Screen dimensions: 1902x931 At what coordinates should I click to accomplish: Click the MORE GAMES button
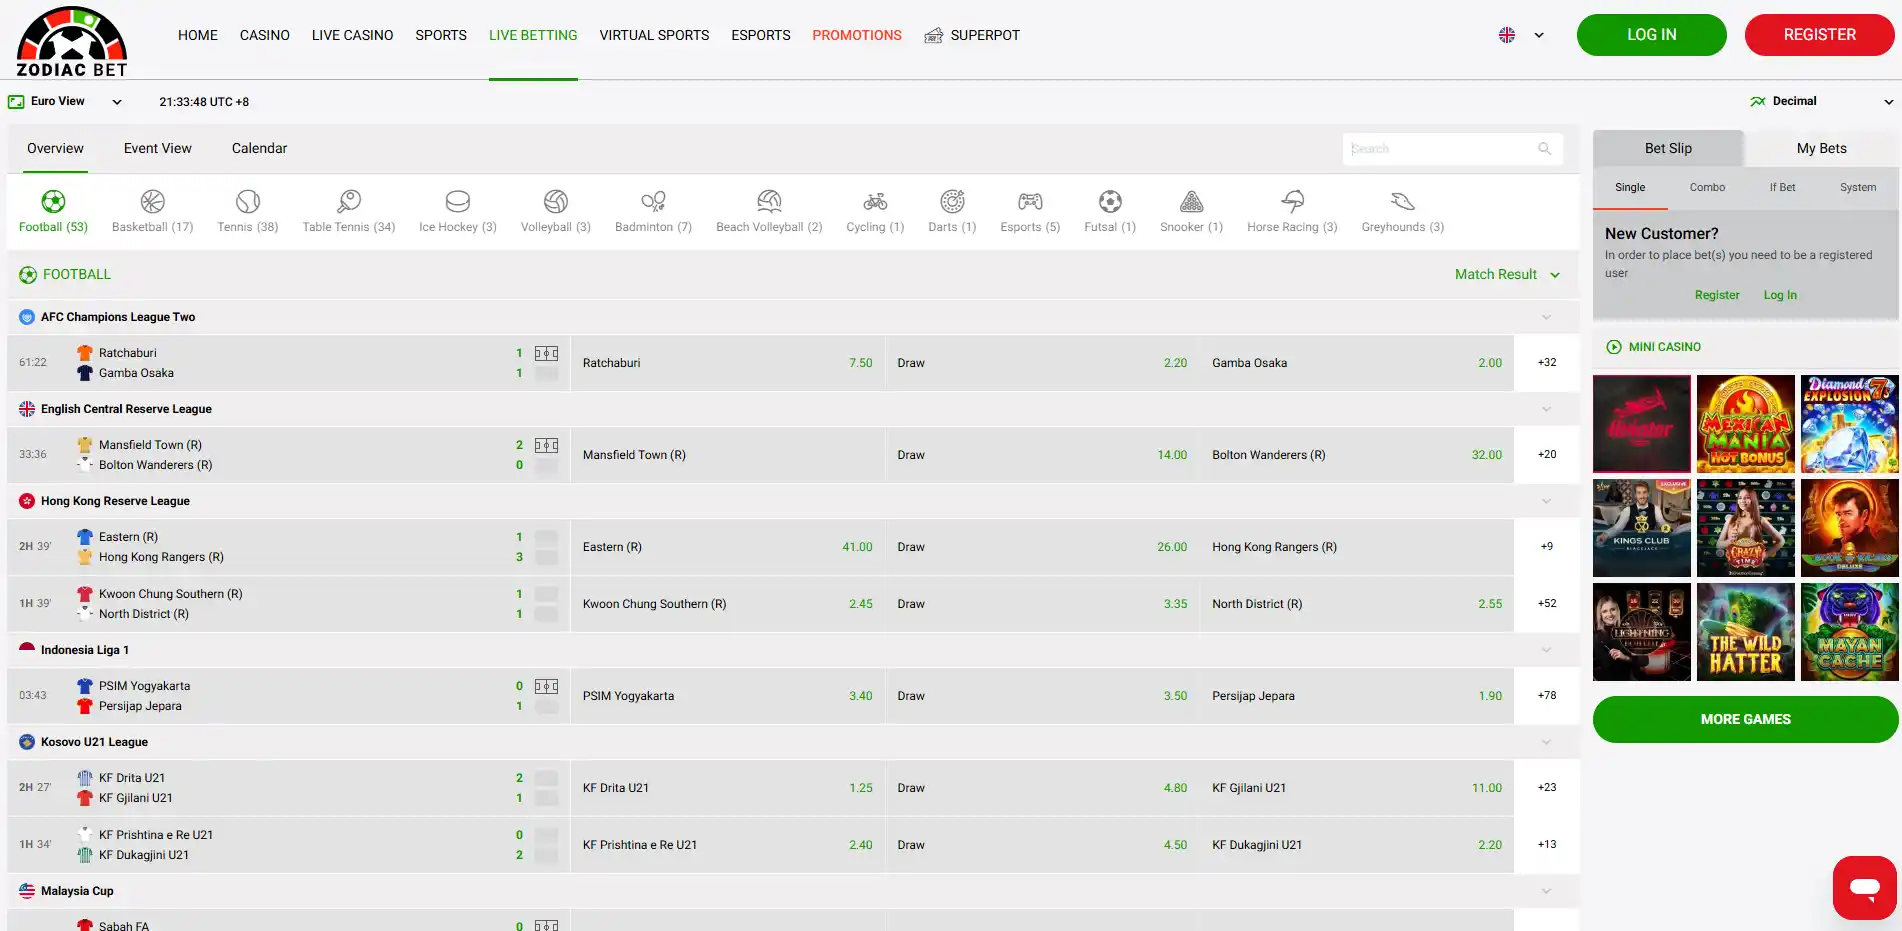pyautogui.click(x=1745, y=720)
